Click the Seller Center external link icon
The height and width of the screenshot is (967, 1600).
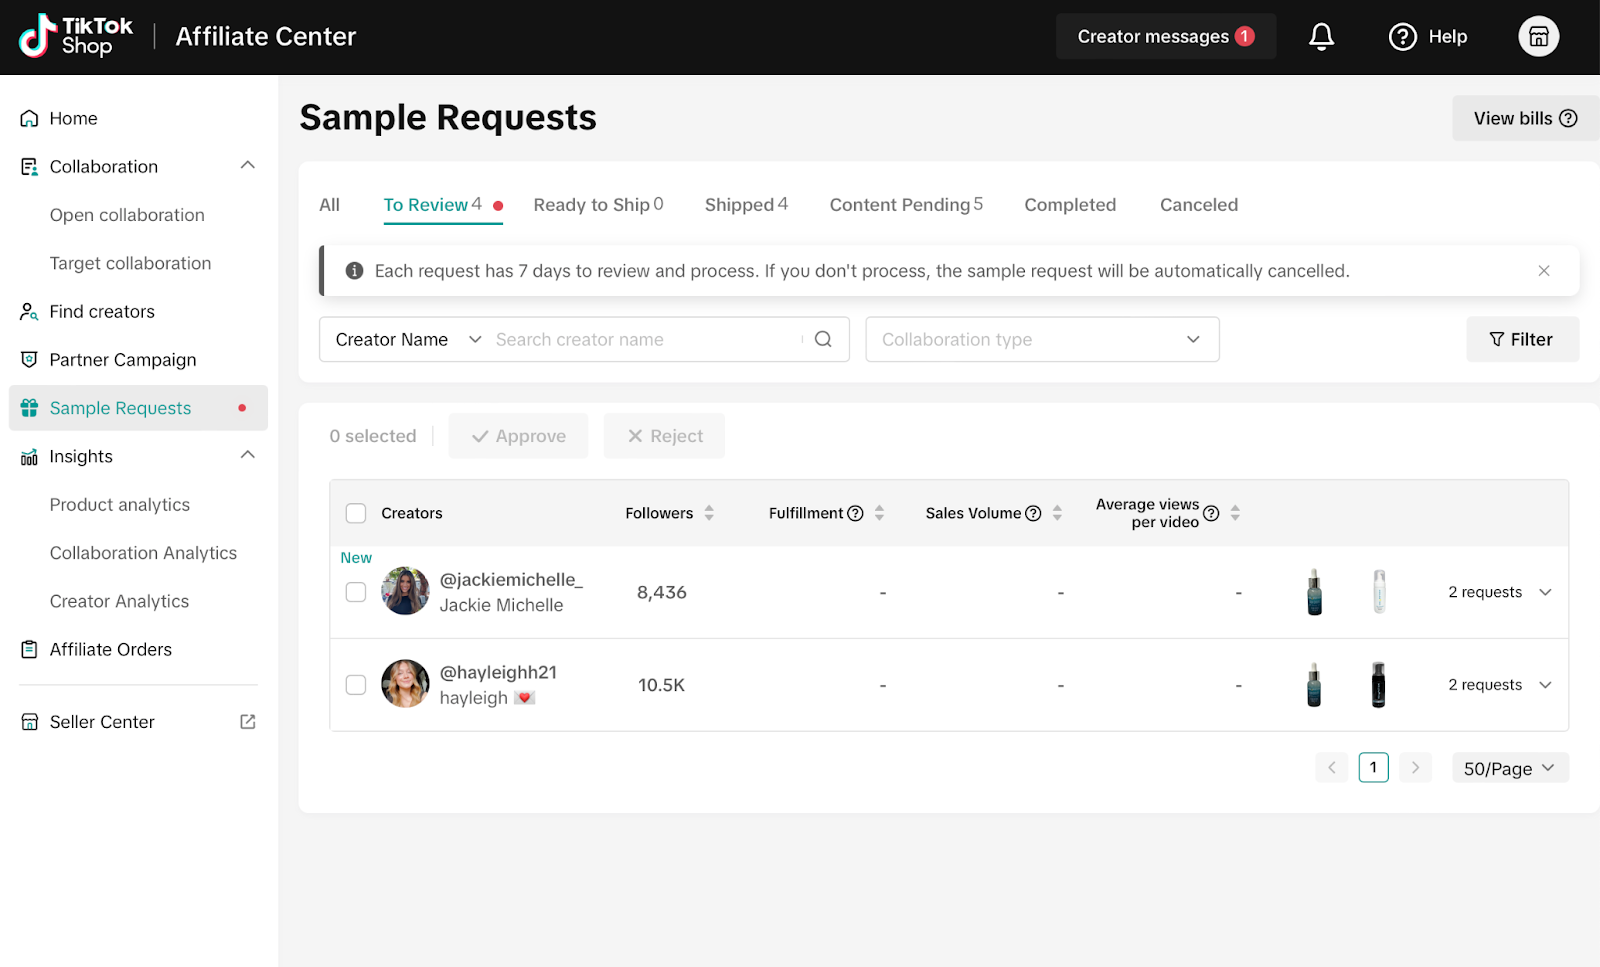click(248, 721)
